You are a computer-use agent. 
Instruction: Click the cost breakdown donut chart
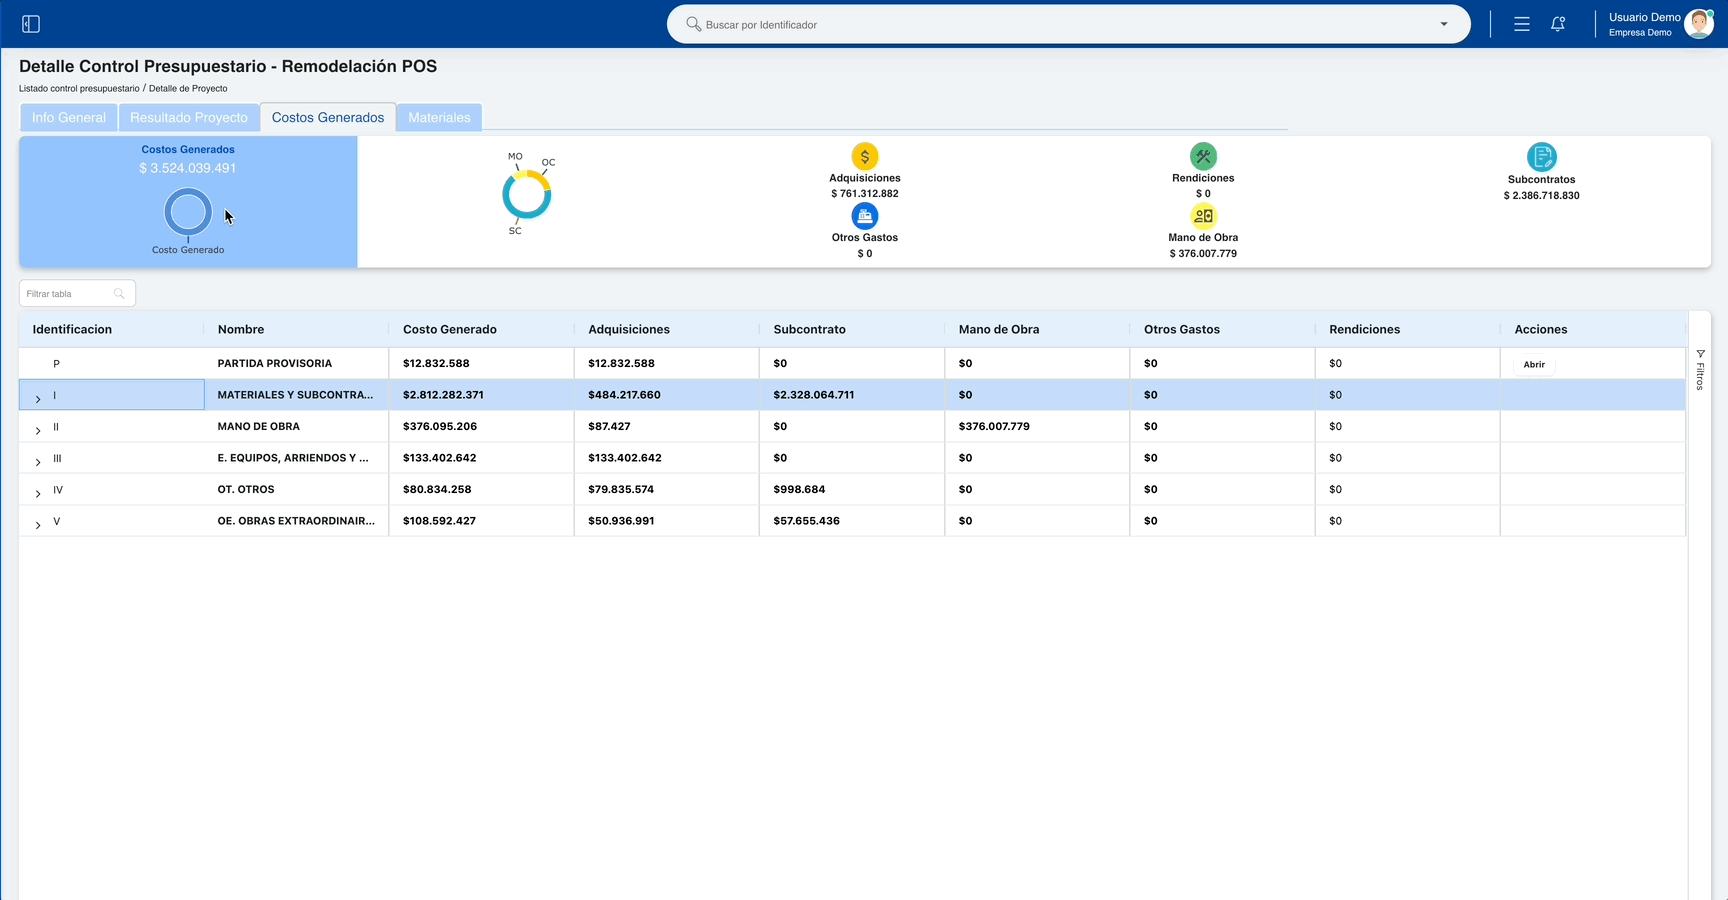pos(526,195)
